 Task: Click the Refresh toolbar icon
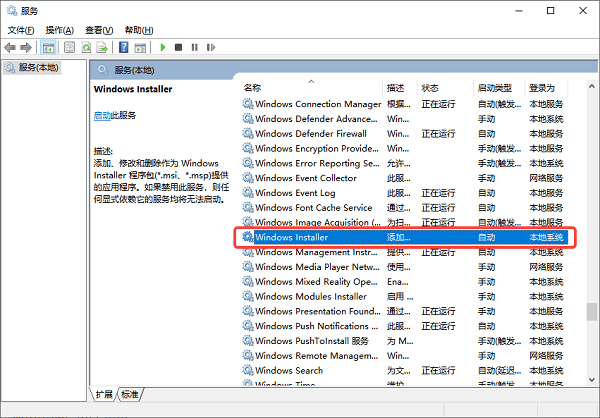pos(87,47)
